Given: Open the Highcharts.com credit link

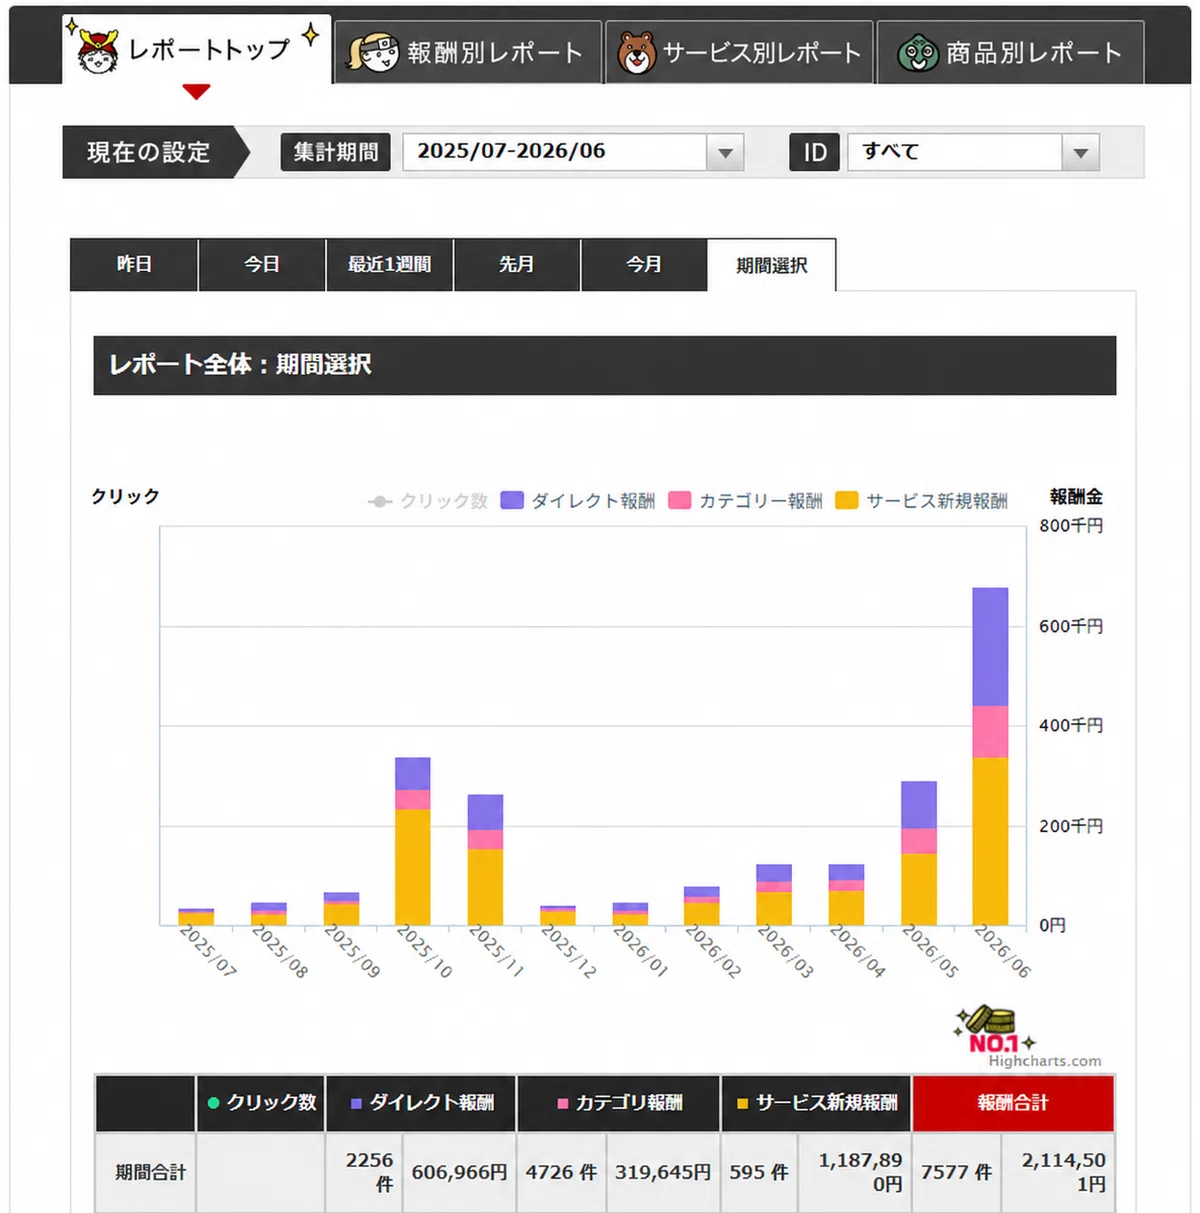Looking at the screenshot, I should [1045, 1061].
